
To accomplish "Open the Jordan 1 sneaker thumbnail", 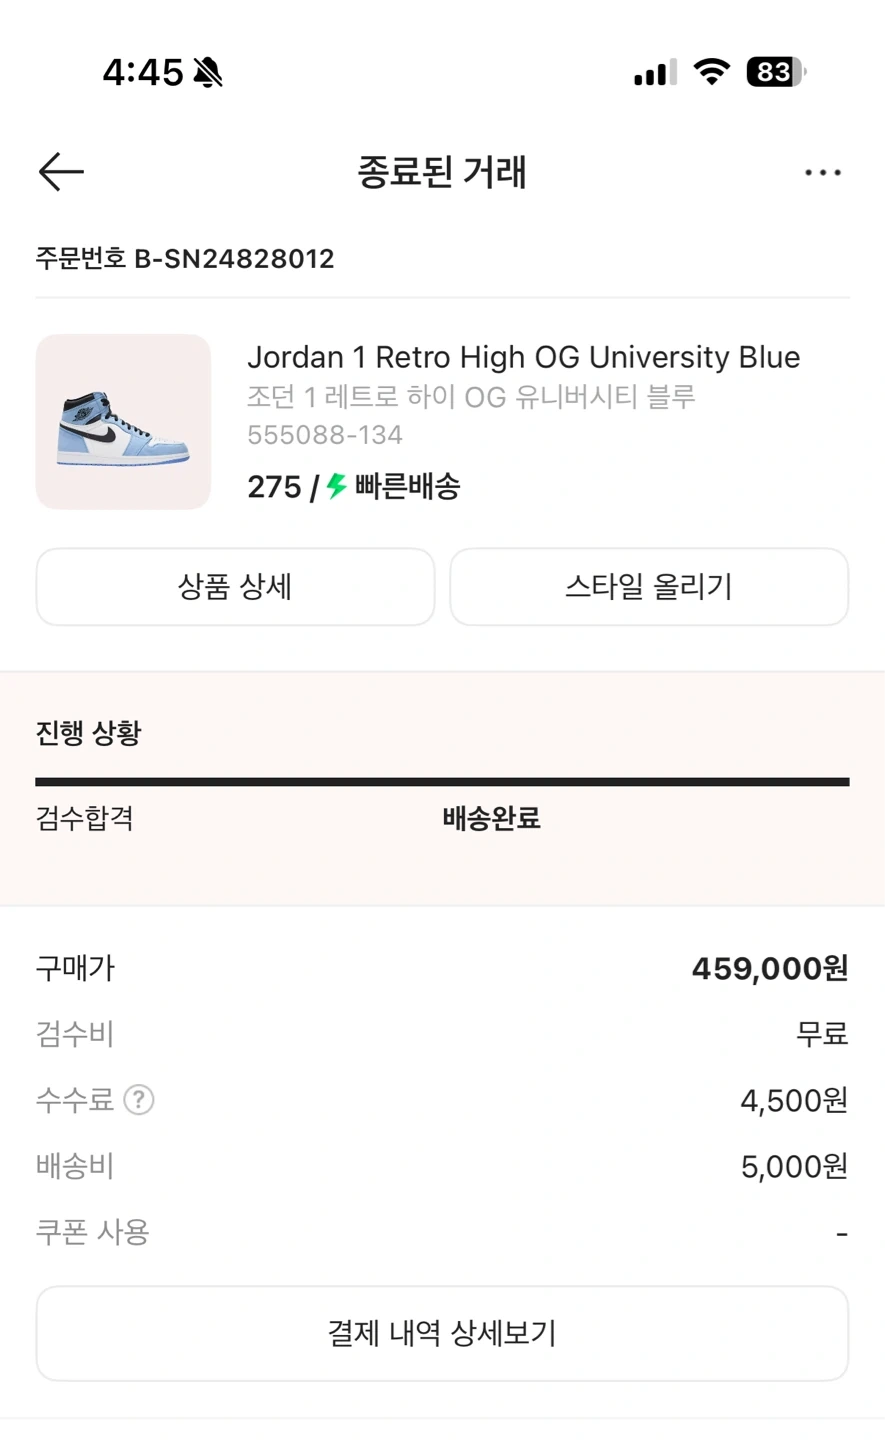I will point(123,422).
